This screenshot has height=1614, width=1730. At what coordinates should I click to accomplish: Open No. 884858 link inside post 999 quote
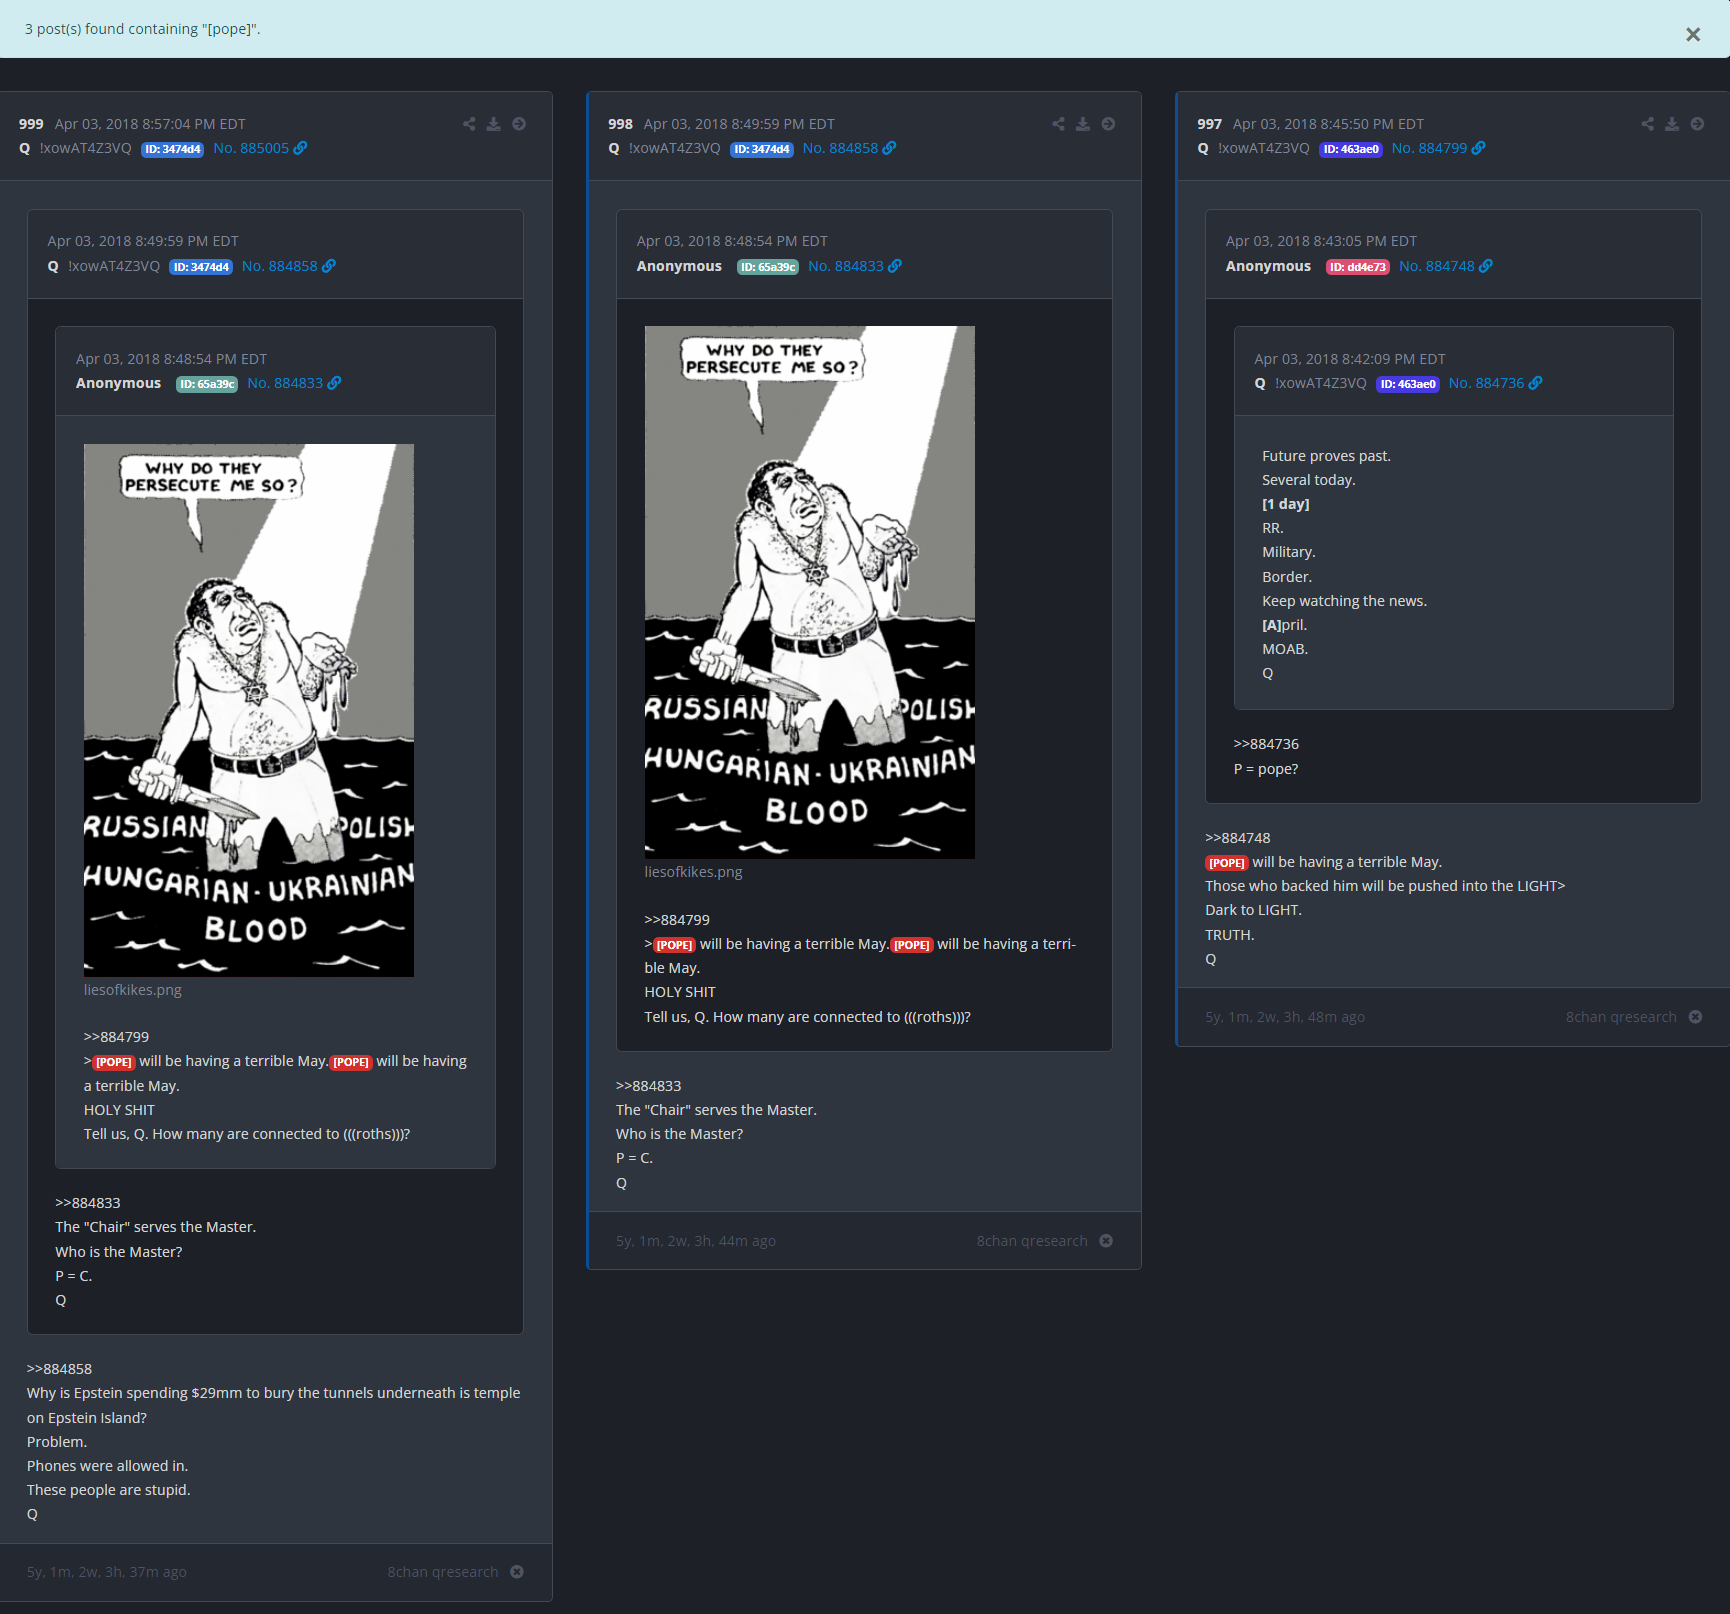click(280, 266)
